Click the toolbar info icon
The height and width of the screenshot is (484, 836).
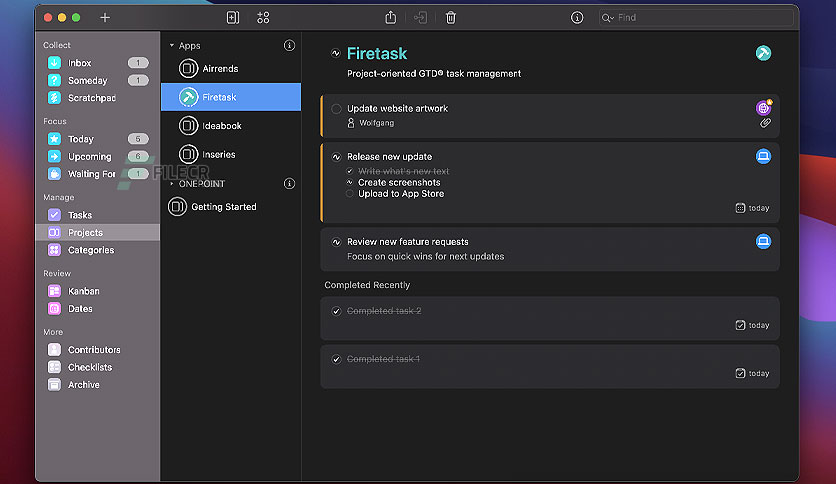tap(577, 18)
